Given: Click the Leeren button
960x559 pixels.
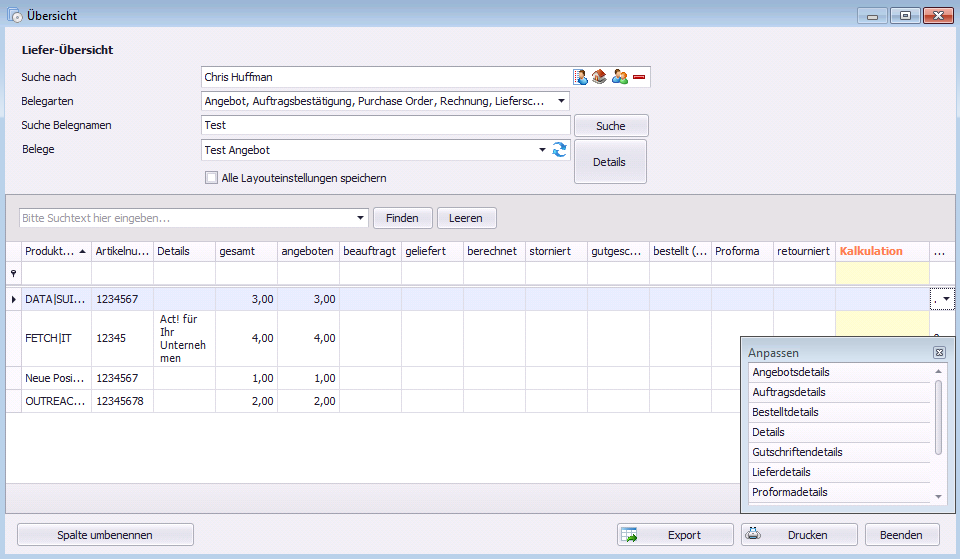Looking at the screenshot, I should point(466,218).
